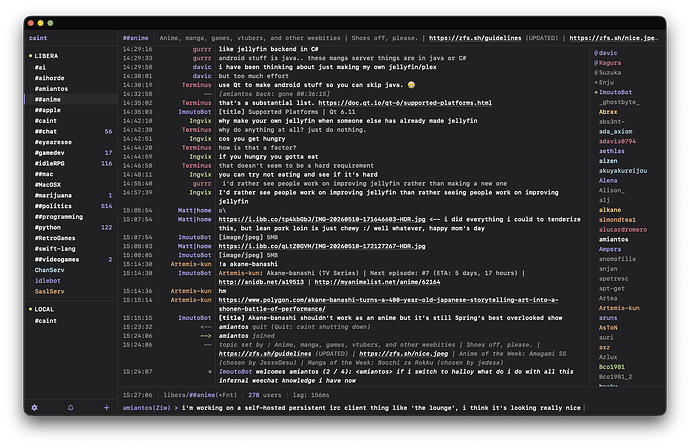
Task: Click the caint app title
Action: 38,38
